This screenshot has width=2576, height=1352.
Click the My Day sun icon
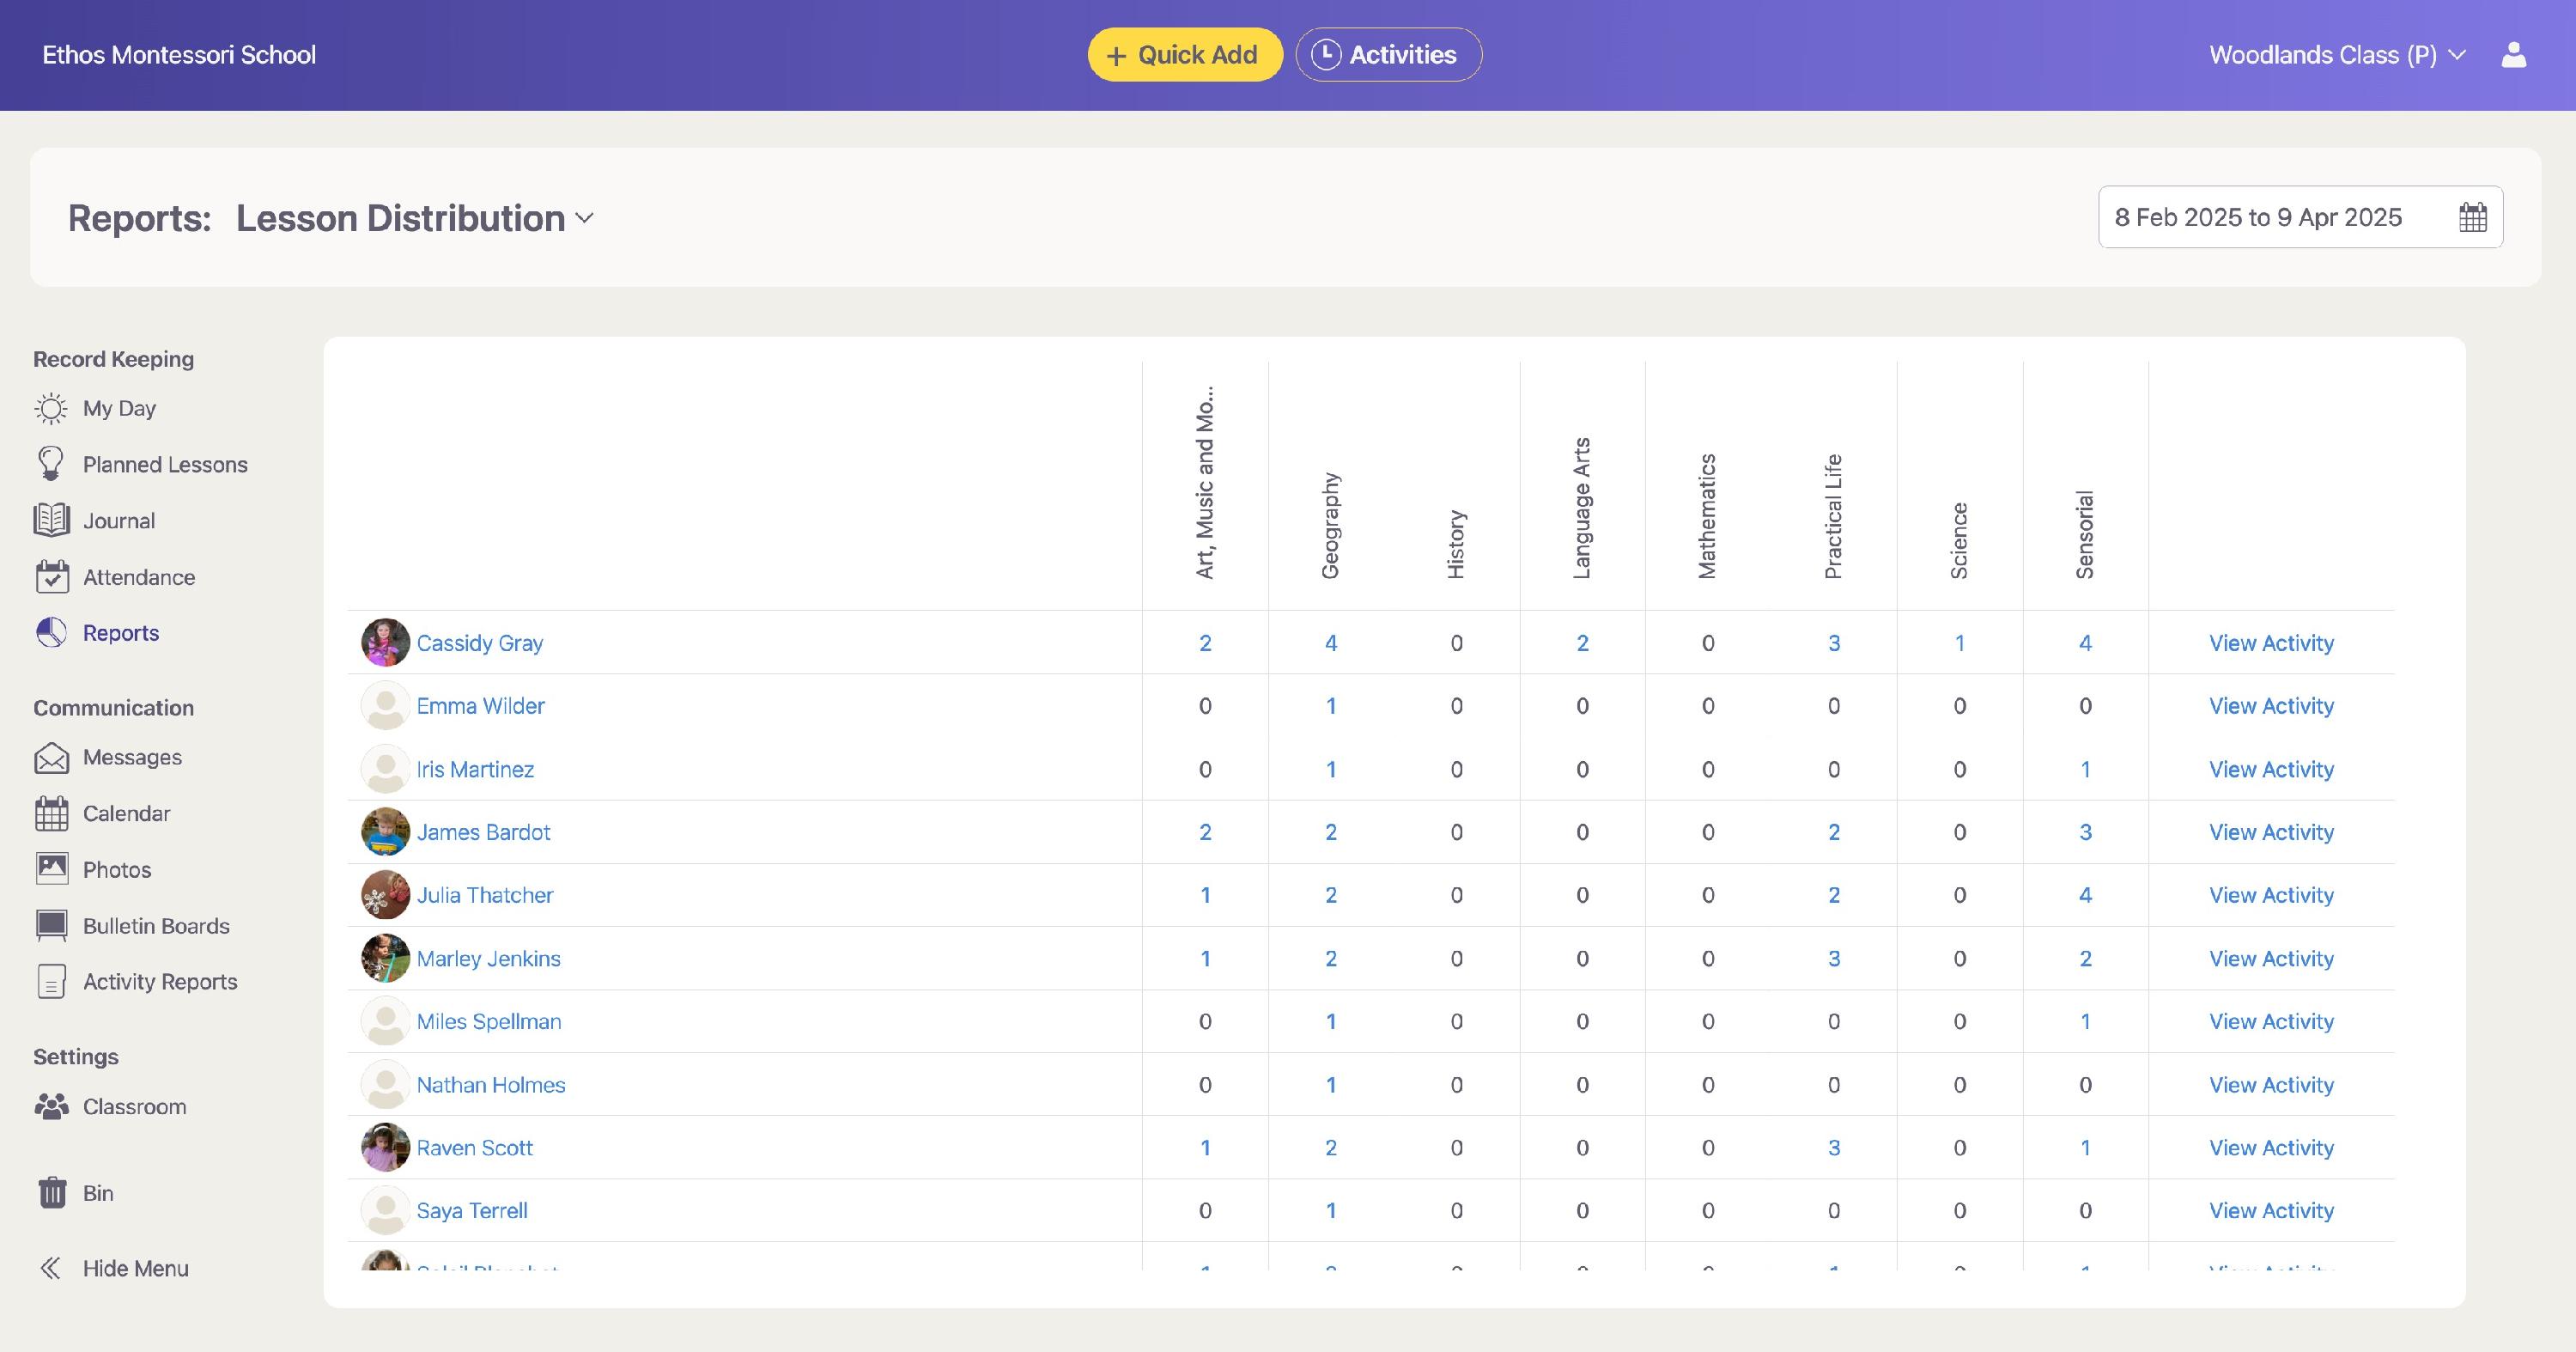[x=51, y=408]
